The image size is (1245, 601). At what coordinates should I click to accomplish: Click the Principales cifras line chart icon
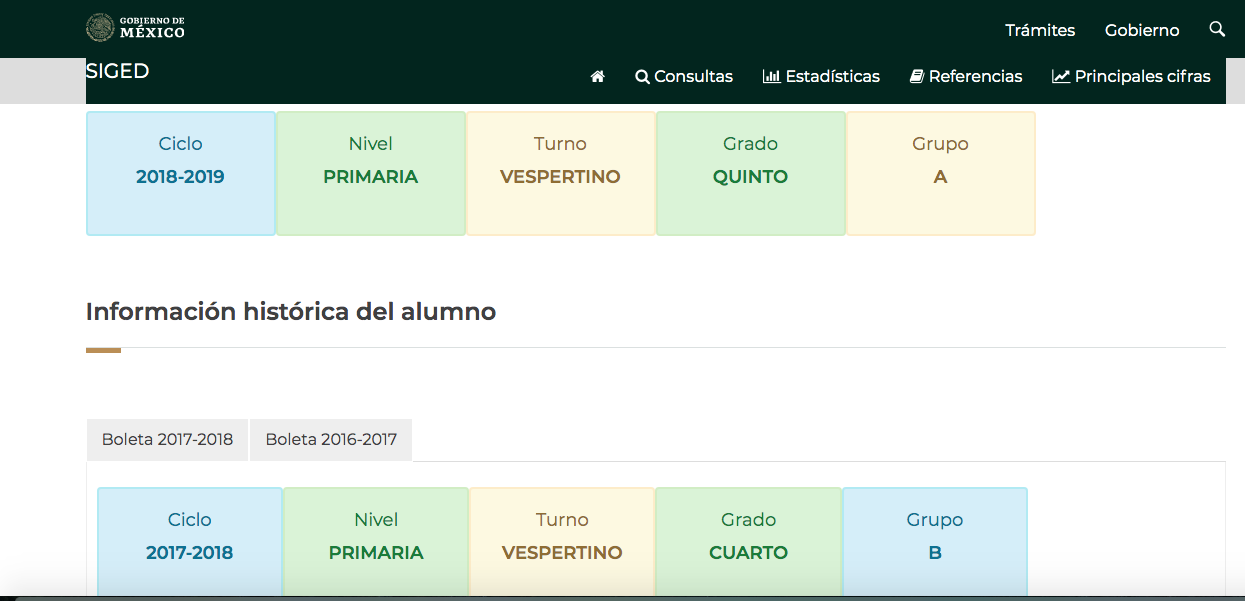pos(1061,77)
